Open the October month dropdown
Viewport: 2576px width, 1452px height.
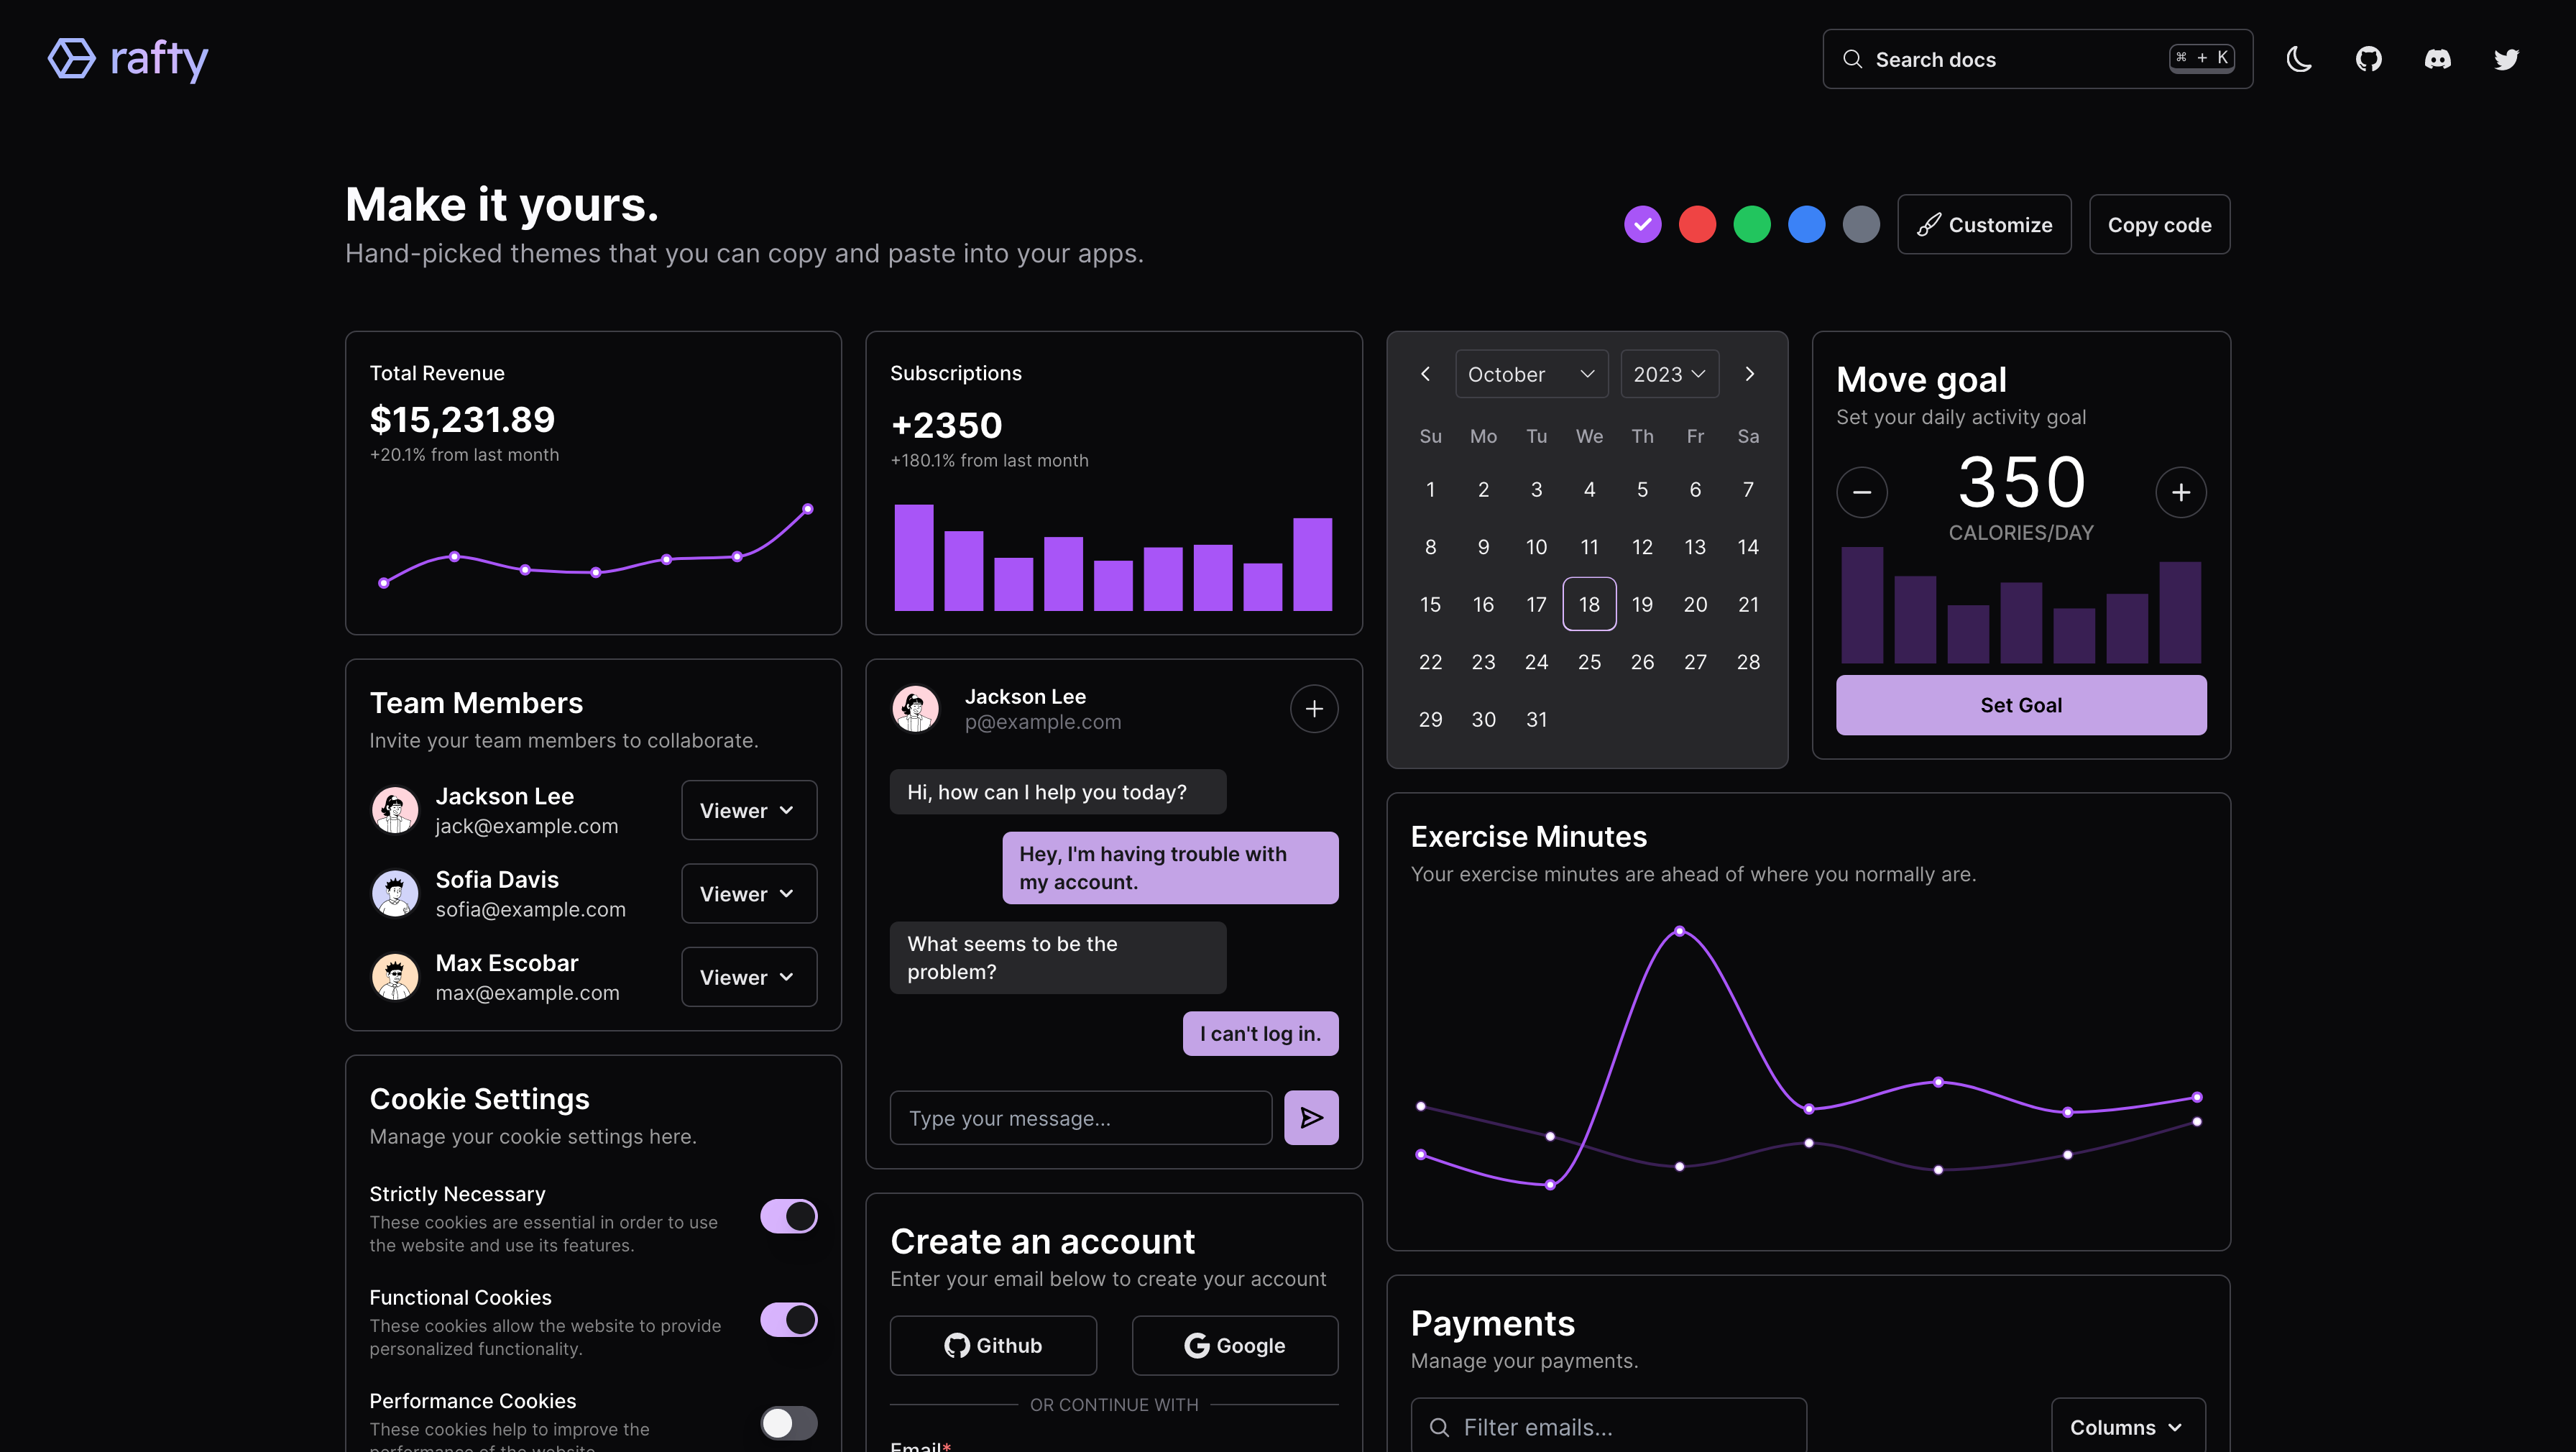click(1531, 374)
